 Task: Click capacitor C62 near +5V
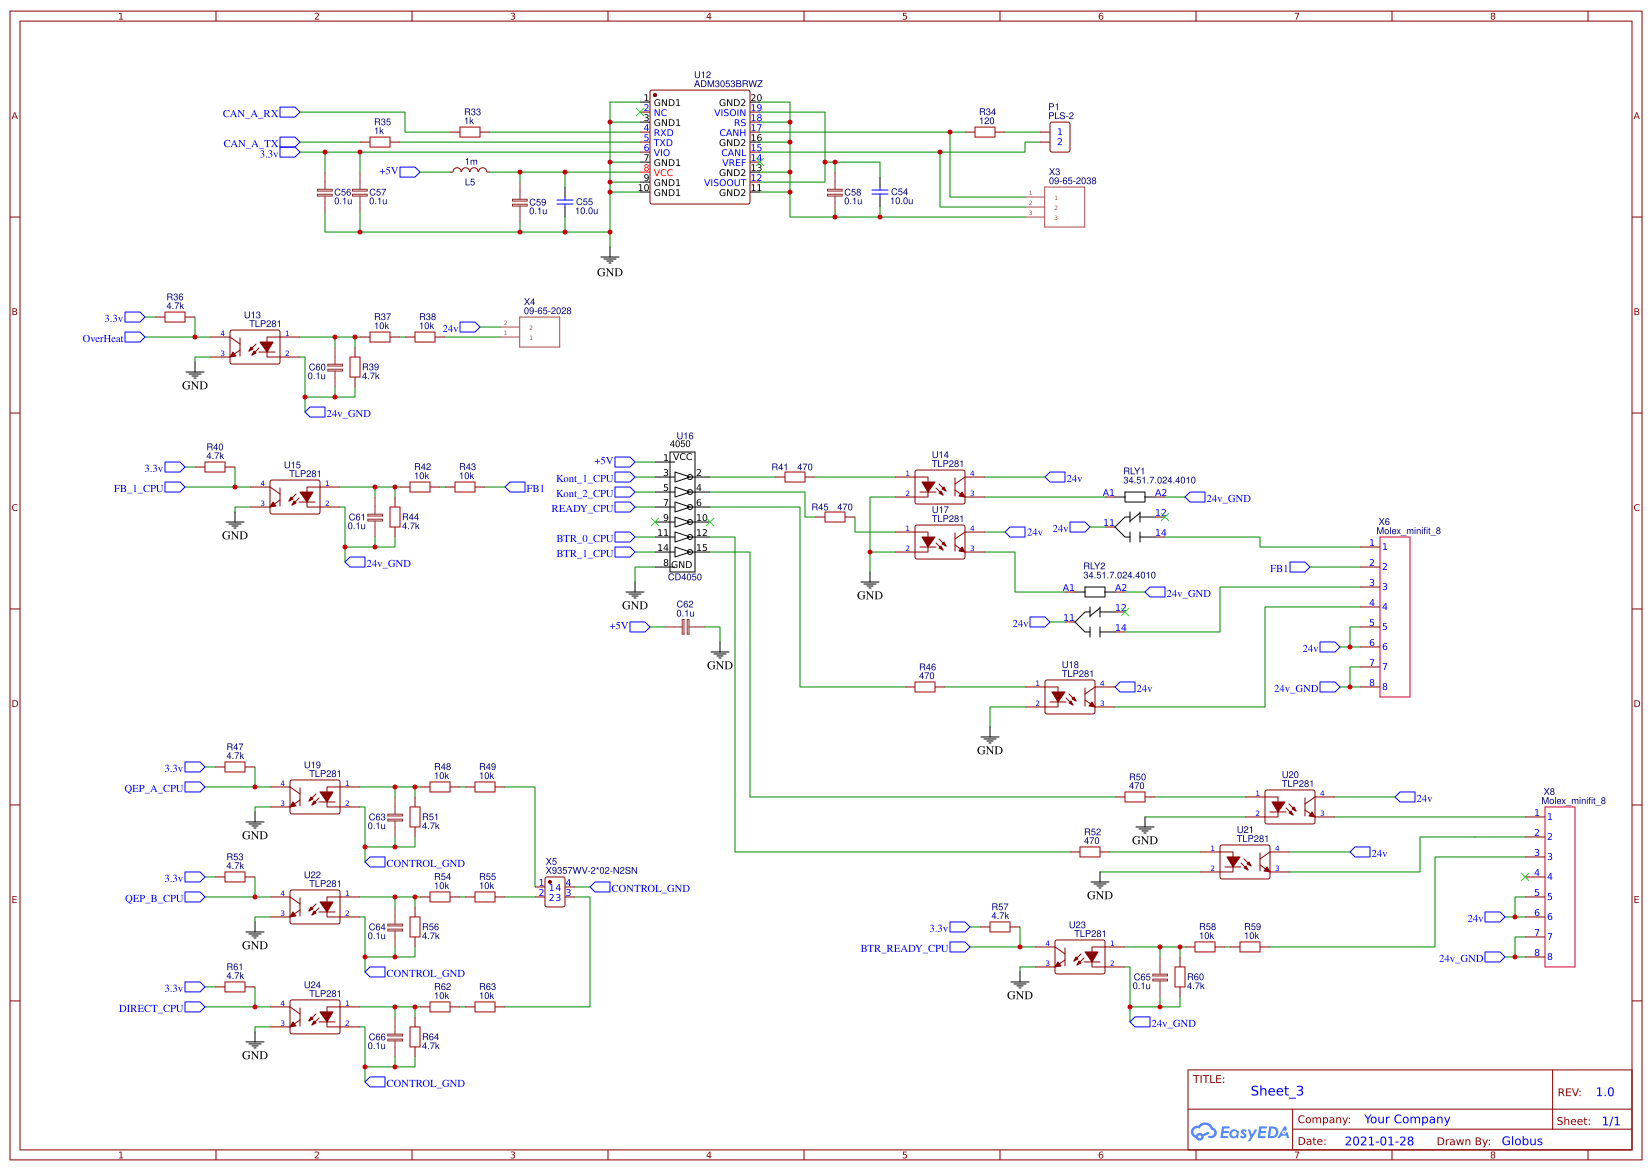coord(685,627)
